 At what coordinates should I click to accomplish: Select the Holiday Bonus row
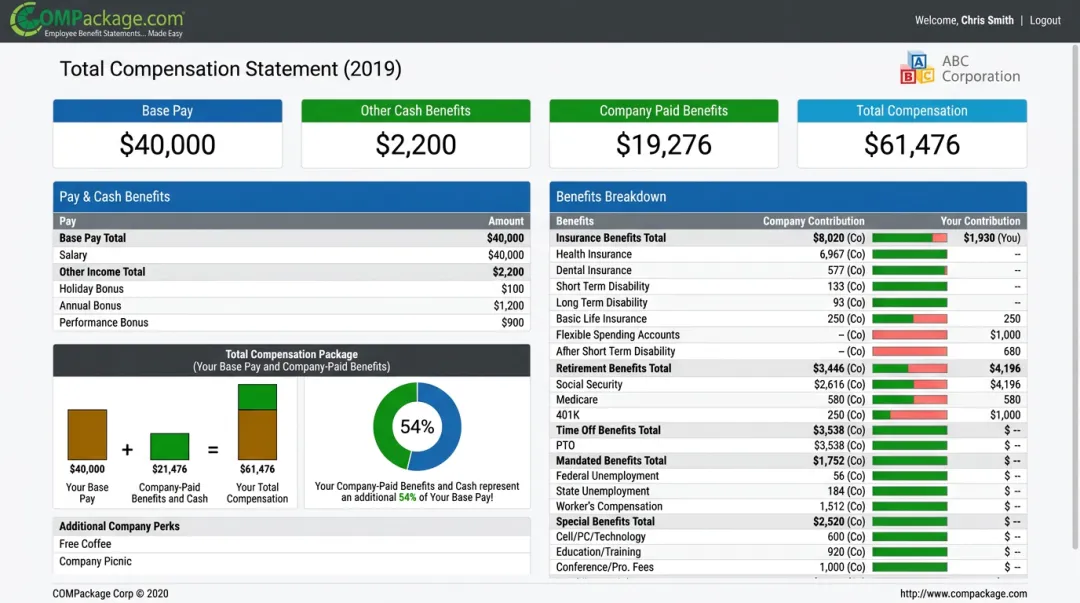pos(291,289)
